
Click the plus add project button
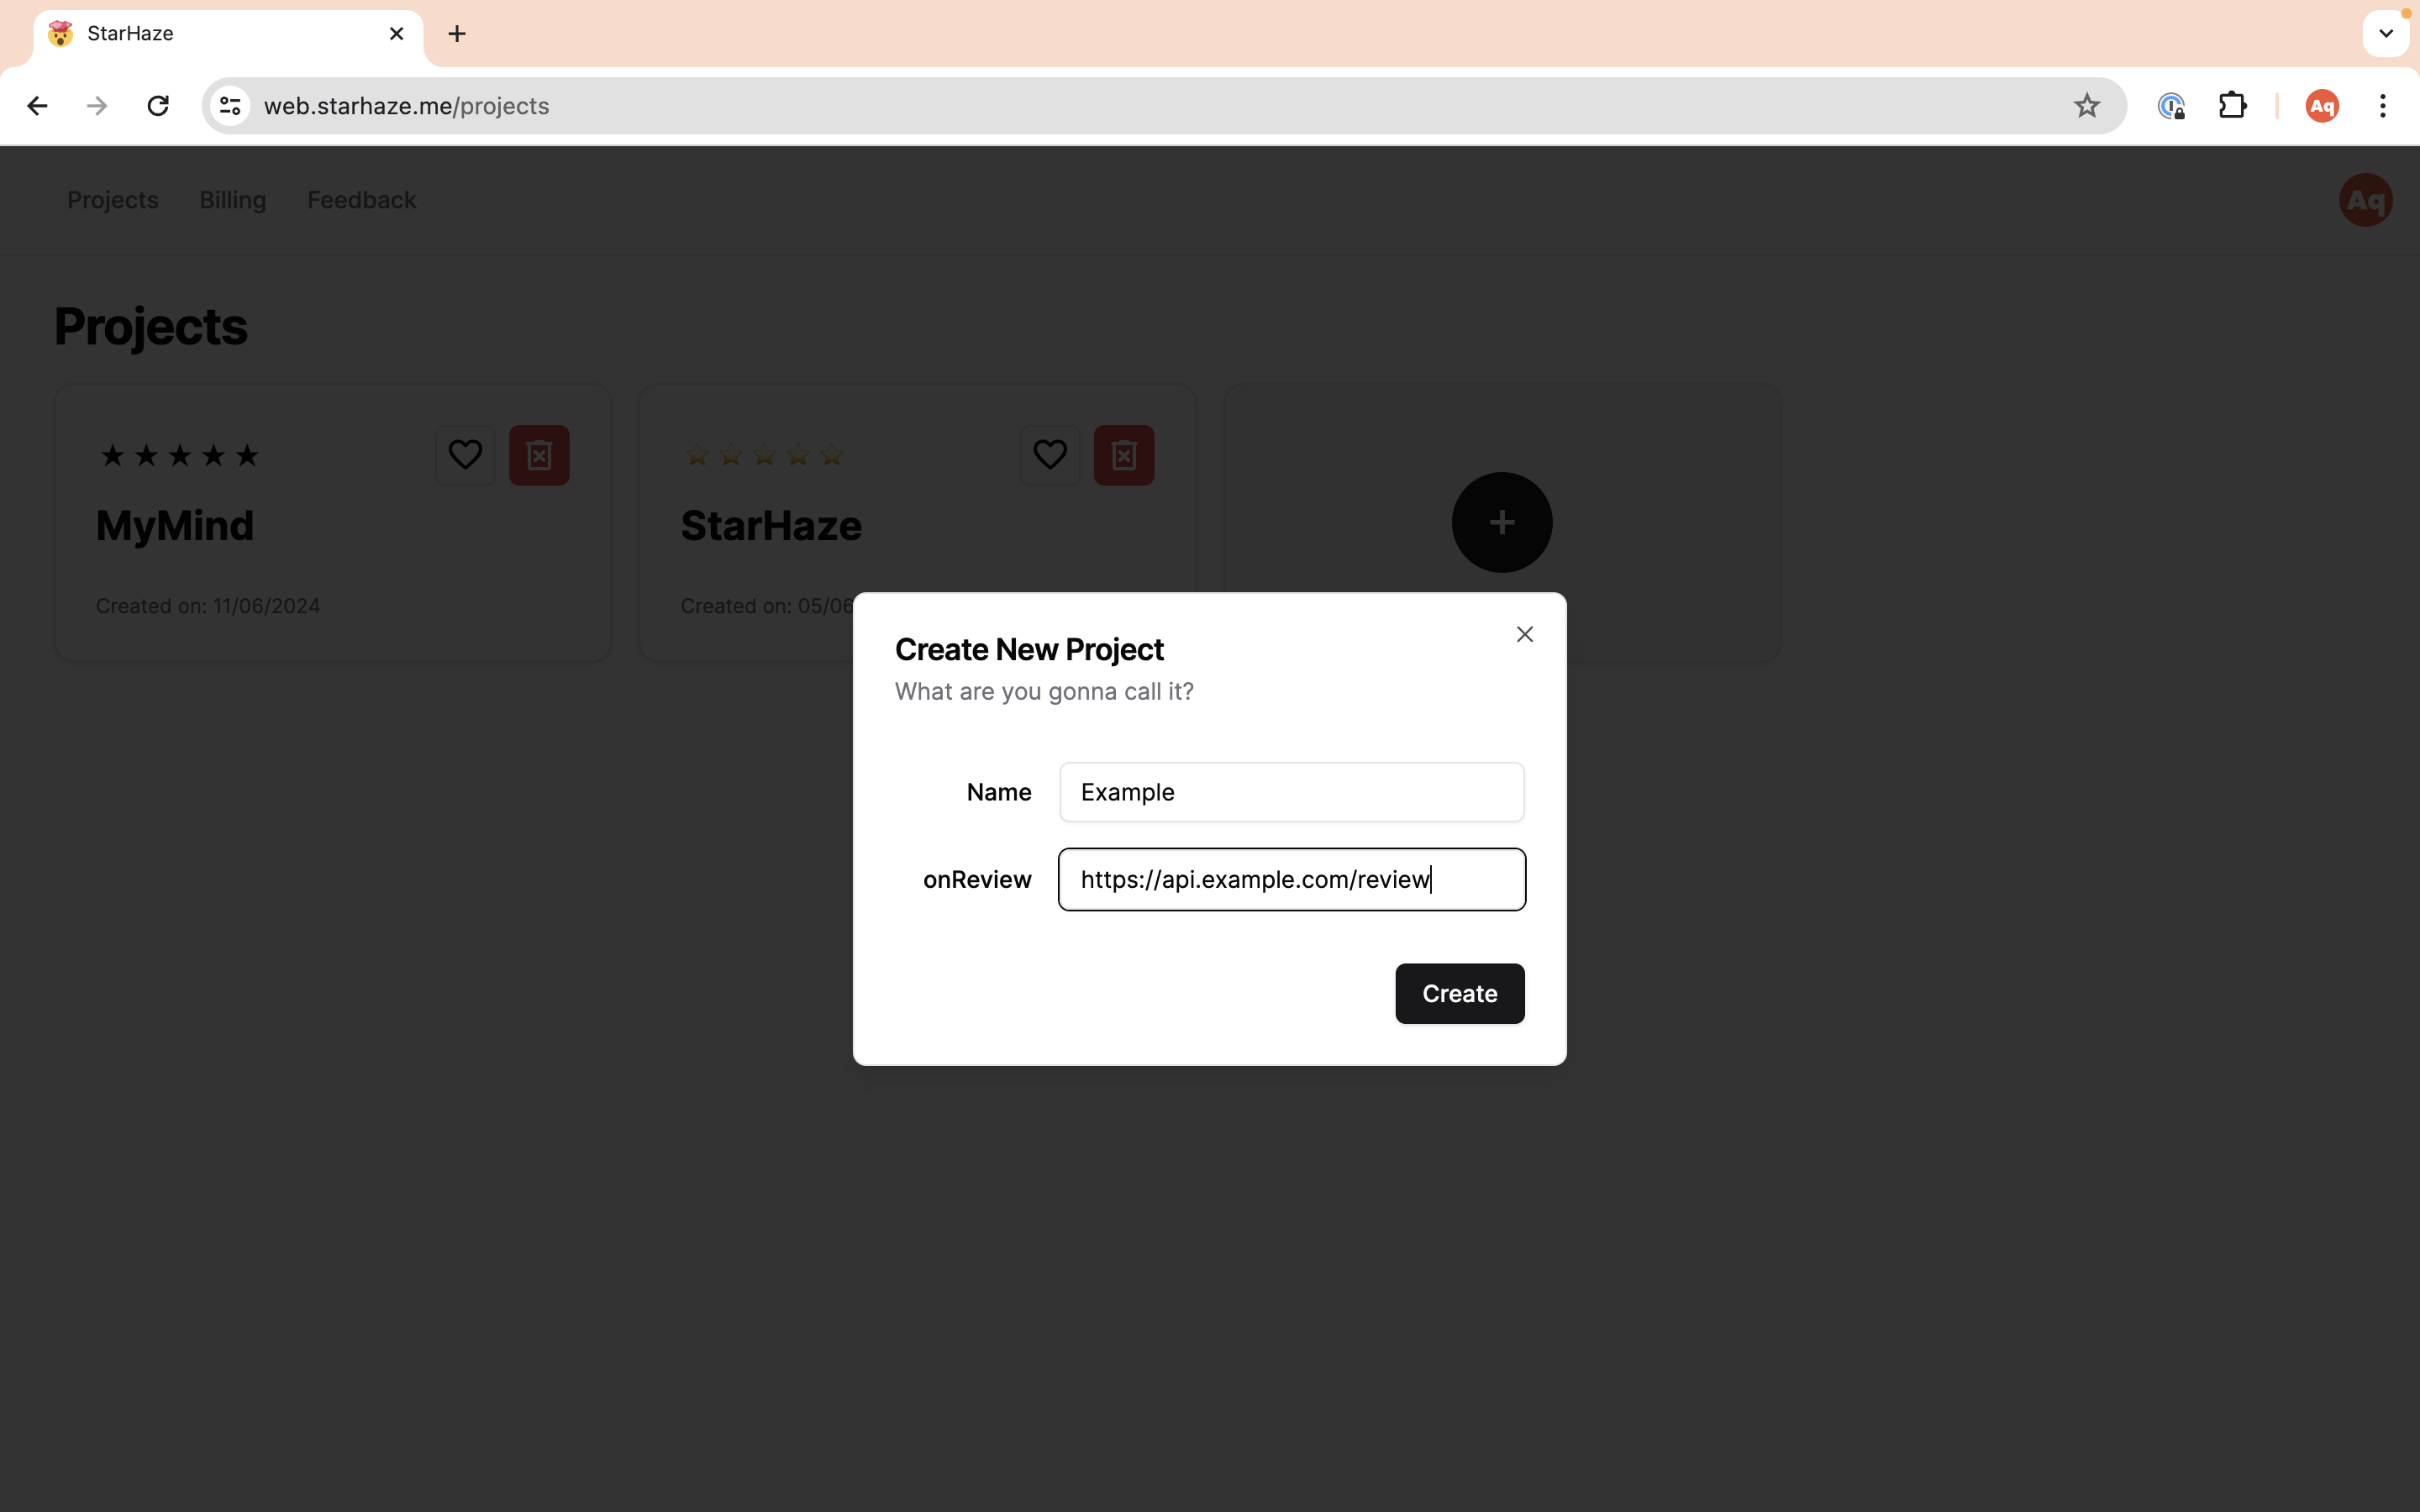[1501, 522]
